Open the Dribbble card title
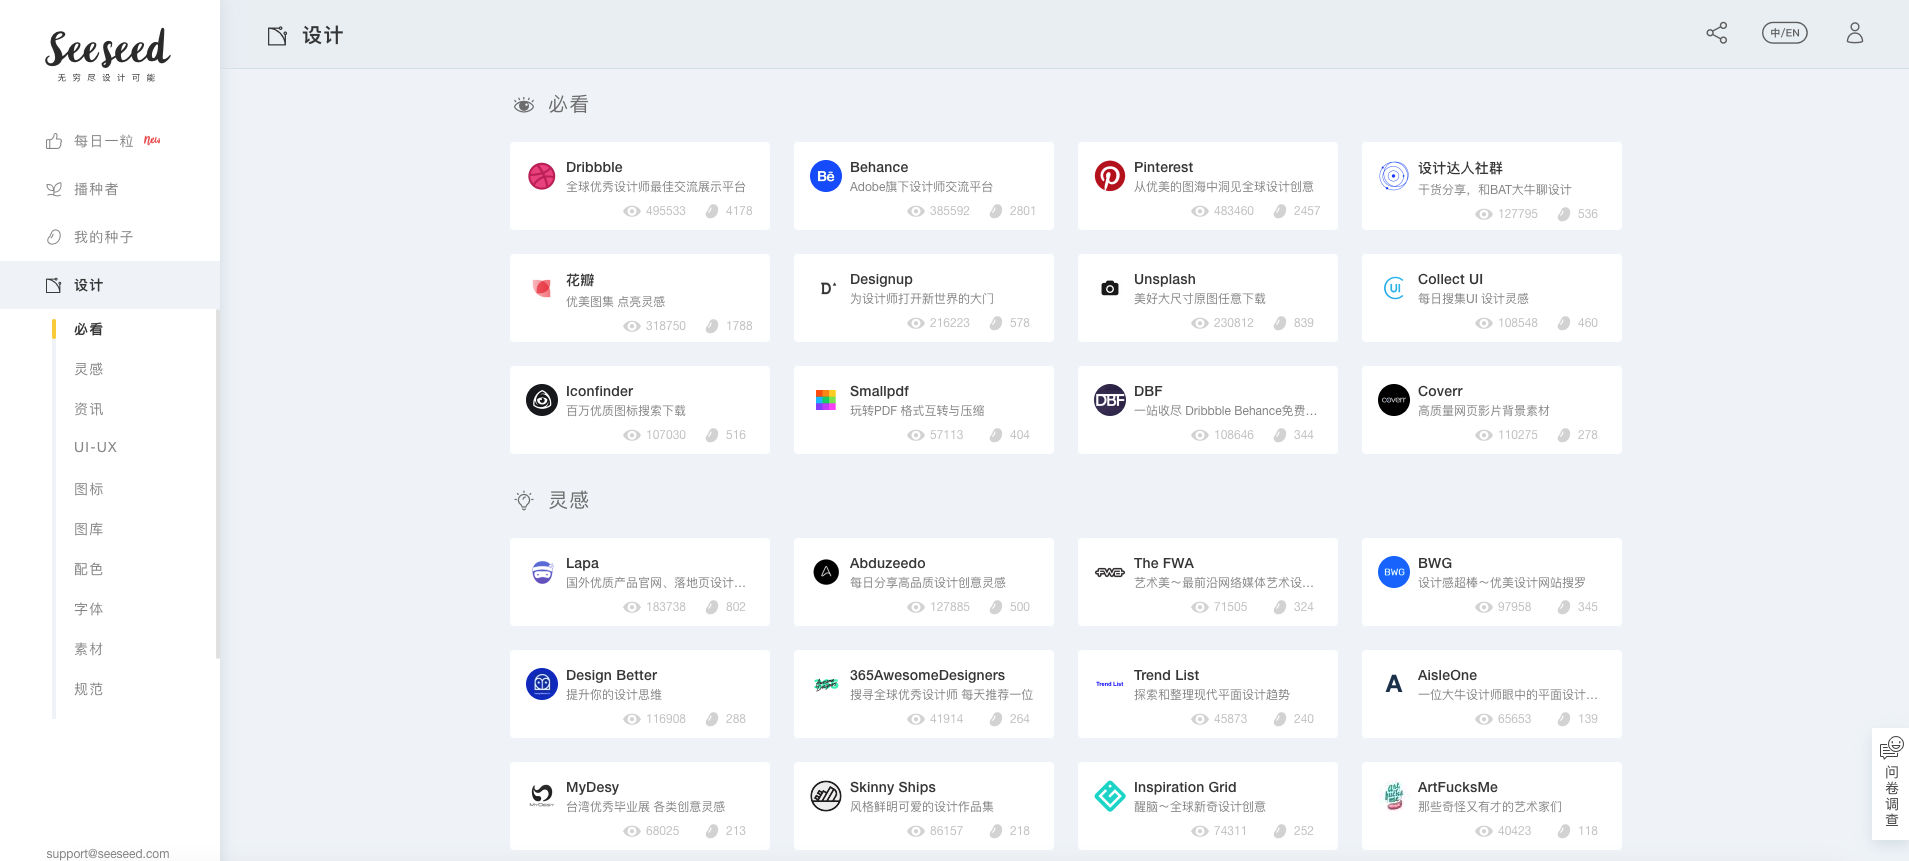This screenshot has width=1909, height=861. (x=594, y=167)
